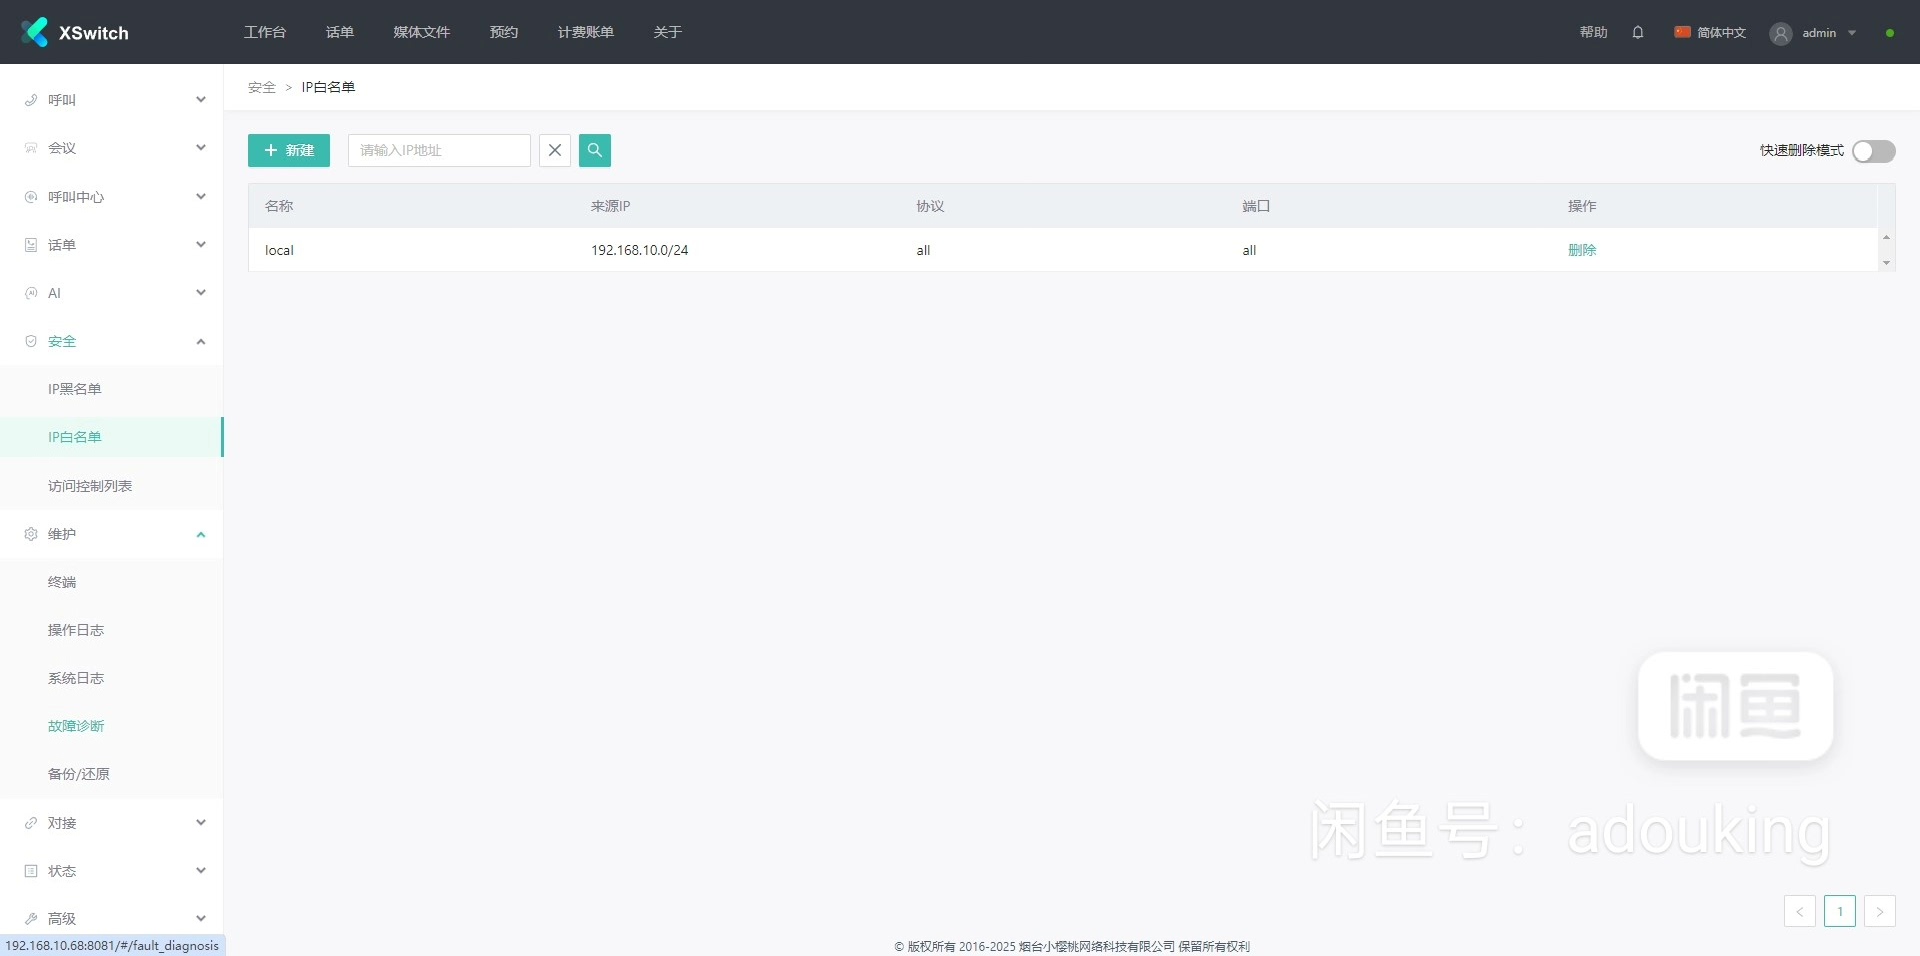Click the table scrollbar up arrow

tap(1886, 237)
